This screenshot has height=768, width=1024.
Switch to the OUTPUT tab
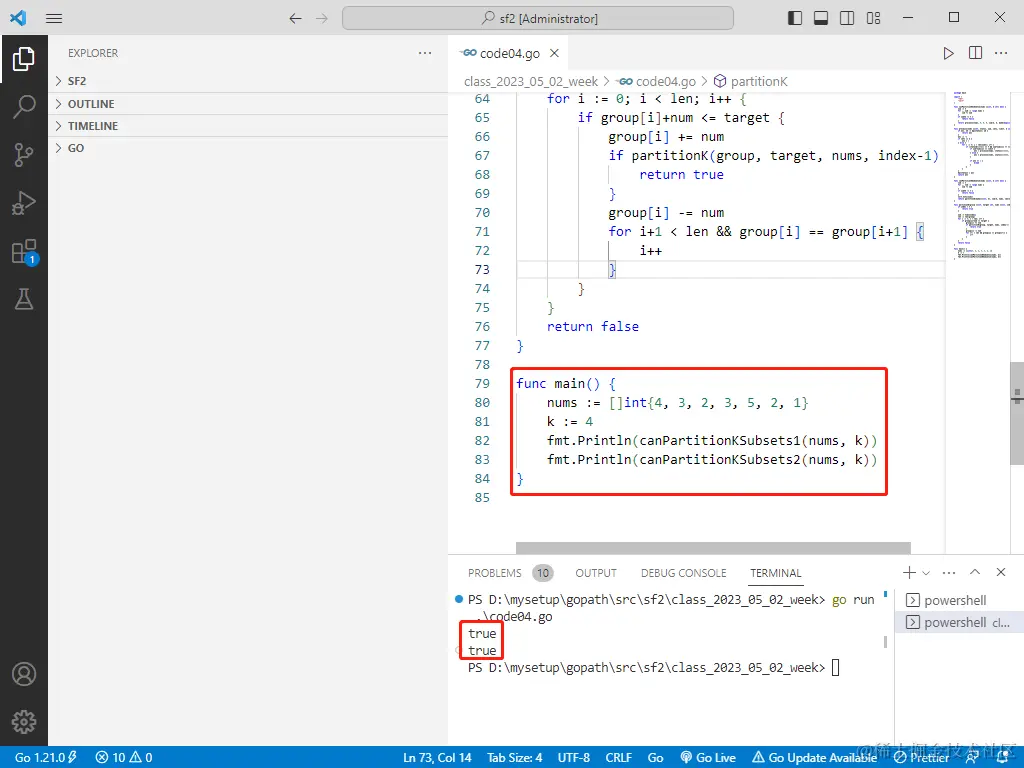click(x=596, y=573)
